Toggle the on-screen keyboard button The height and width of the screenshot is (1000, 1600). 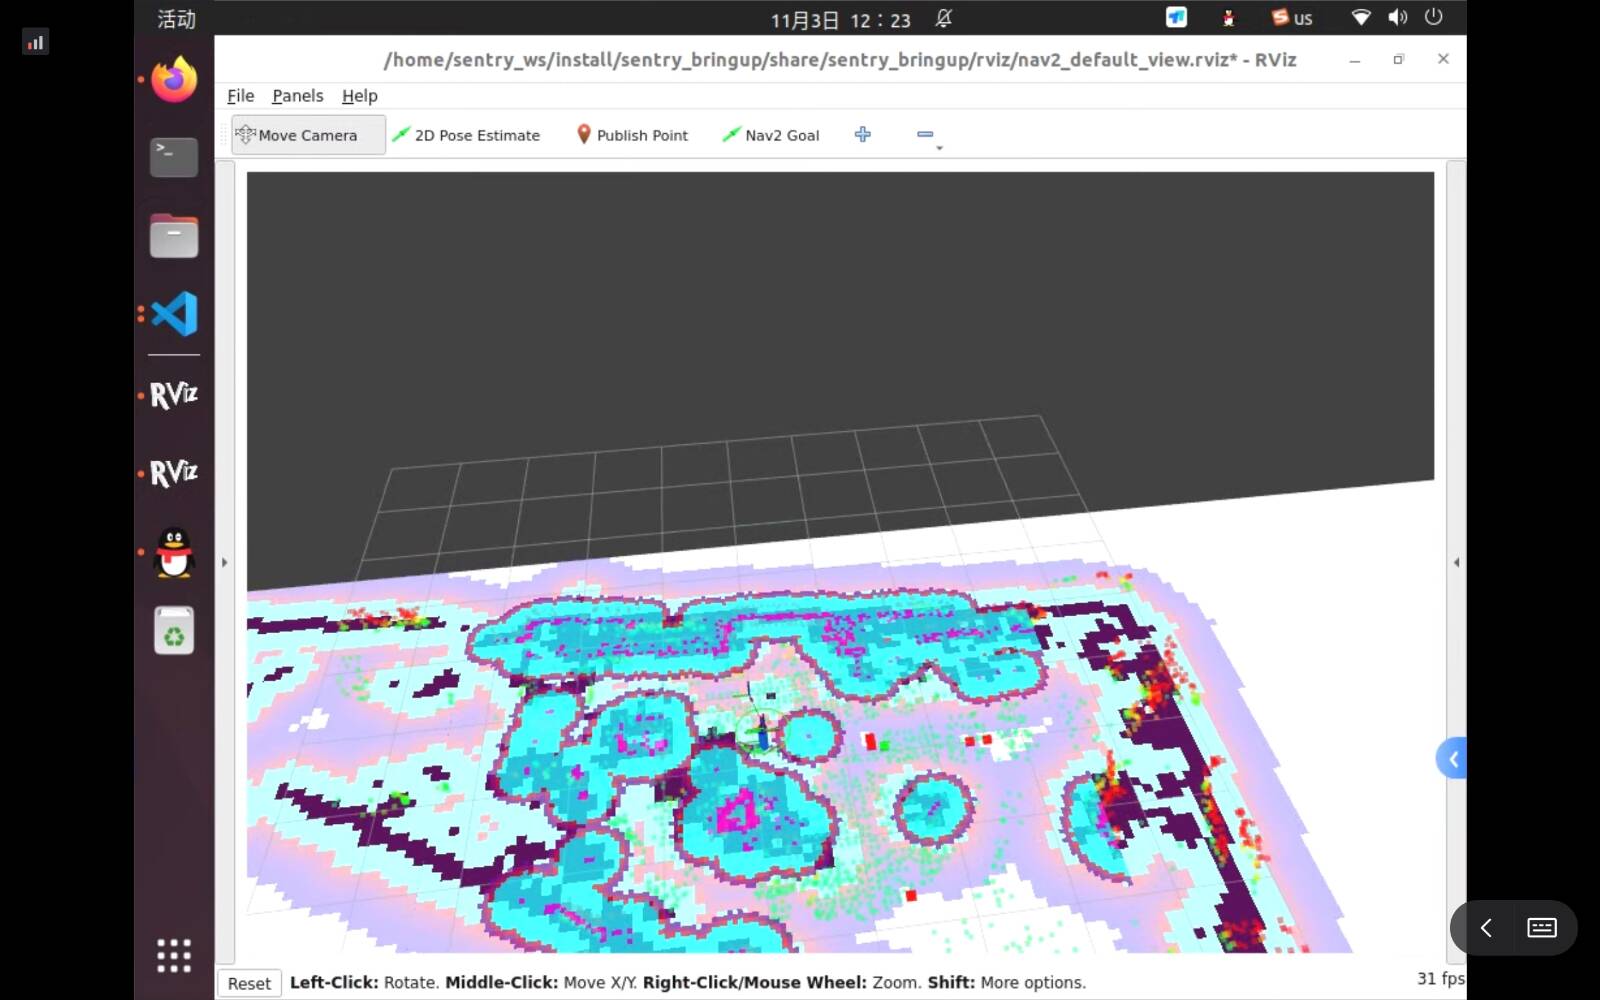point(1542,928)
